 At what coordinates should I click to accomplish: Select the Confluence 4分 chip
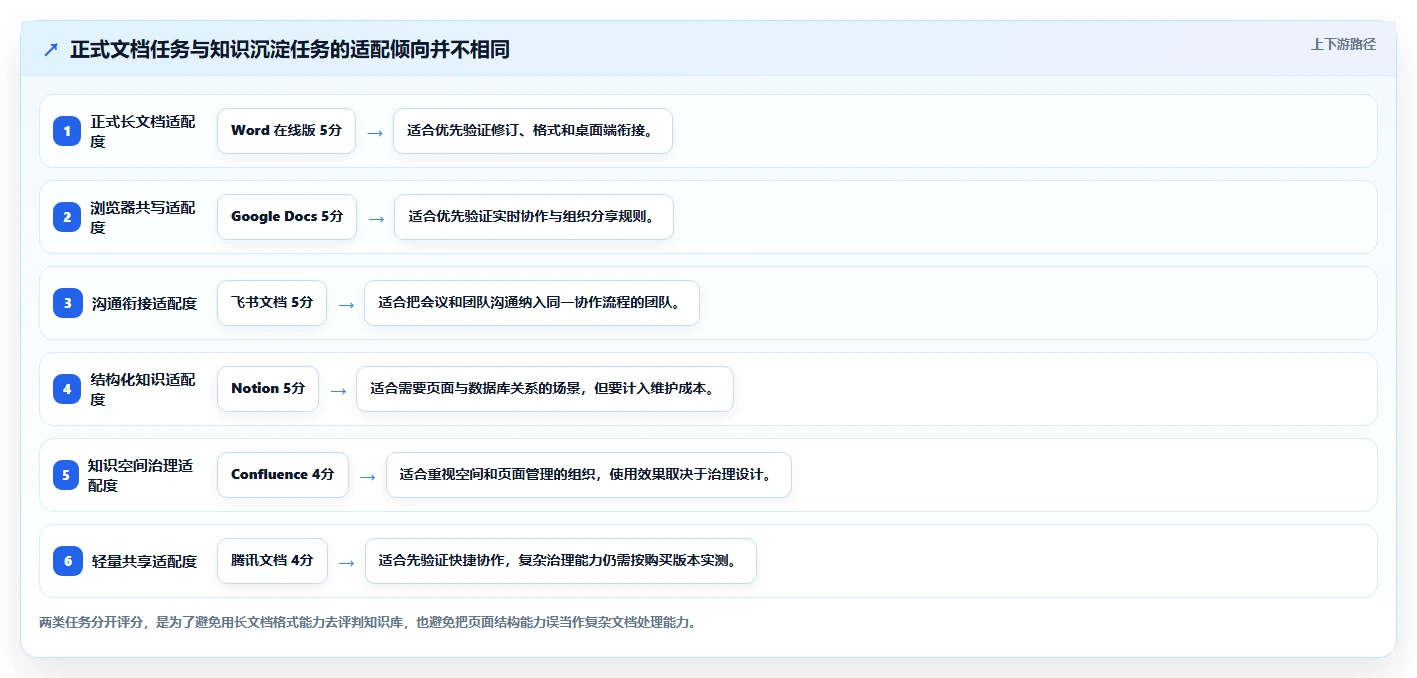point(283,475)
